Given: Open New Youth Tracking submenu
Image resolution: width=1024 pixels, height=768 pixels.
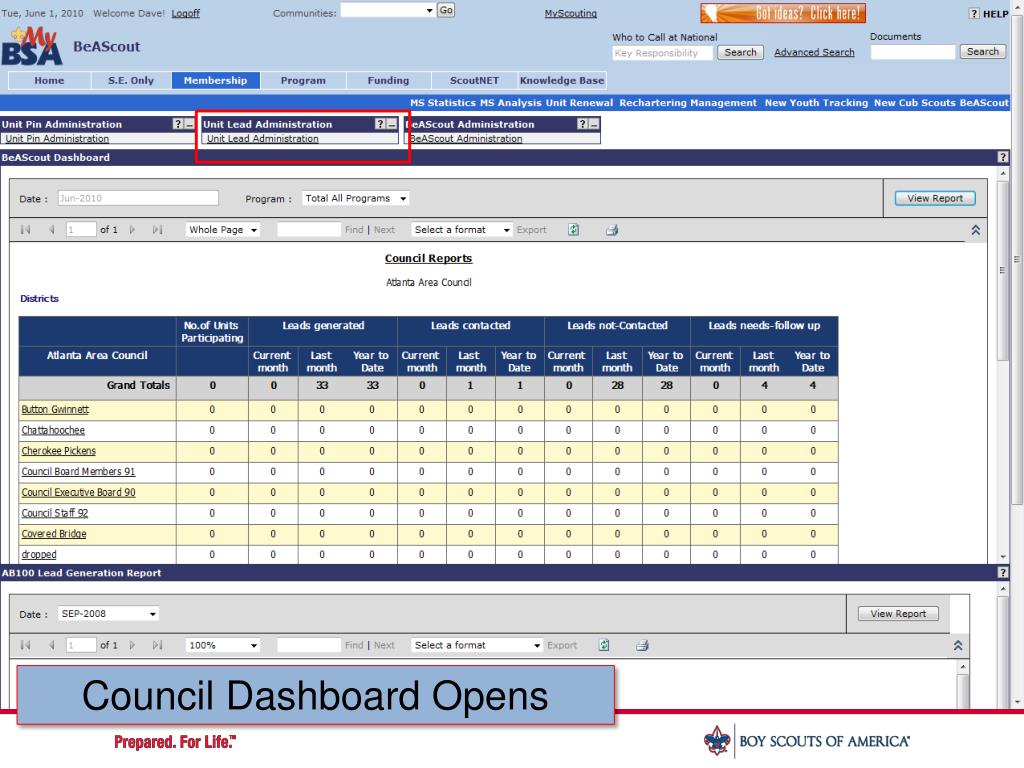Looking at the screenshot, I should point(816,103).
